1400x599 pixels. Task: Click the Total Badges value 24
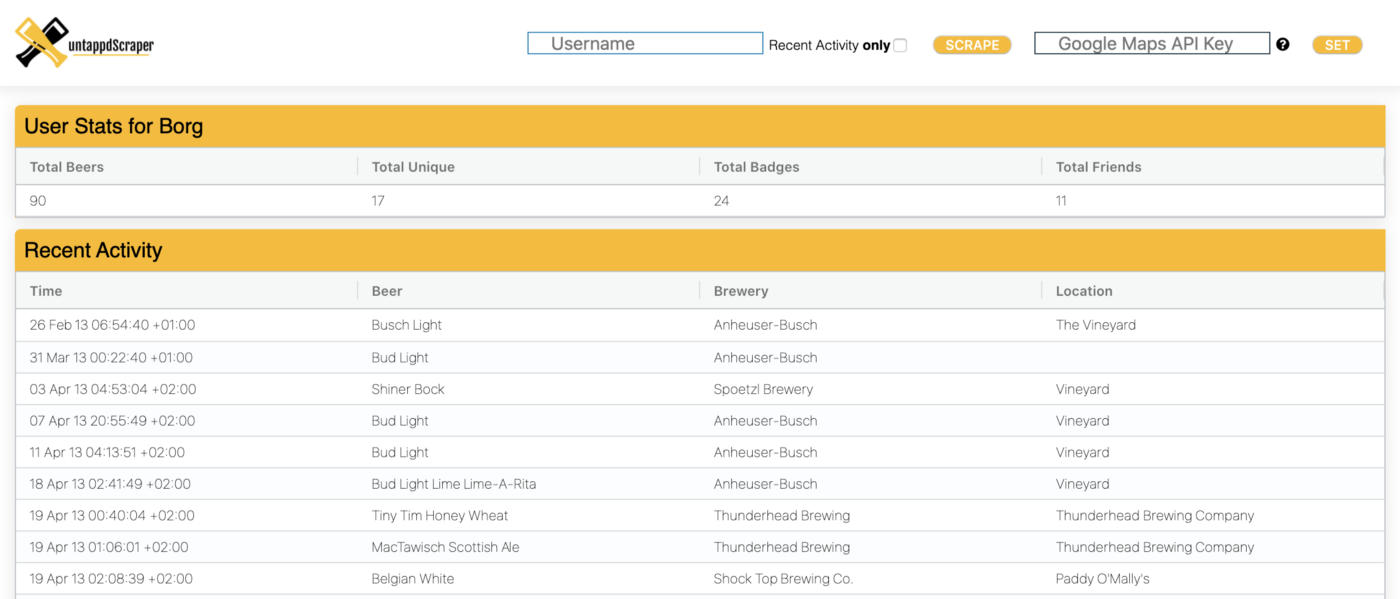click(x=722, y=201)
